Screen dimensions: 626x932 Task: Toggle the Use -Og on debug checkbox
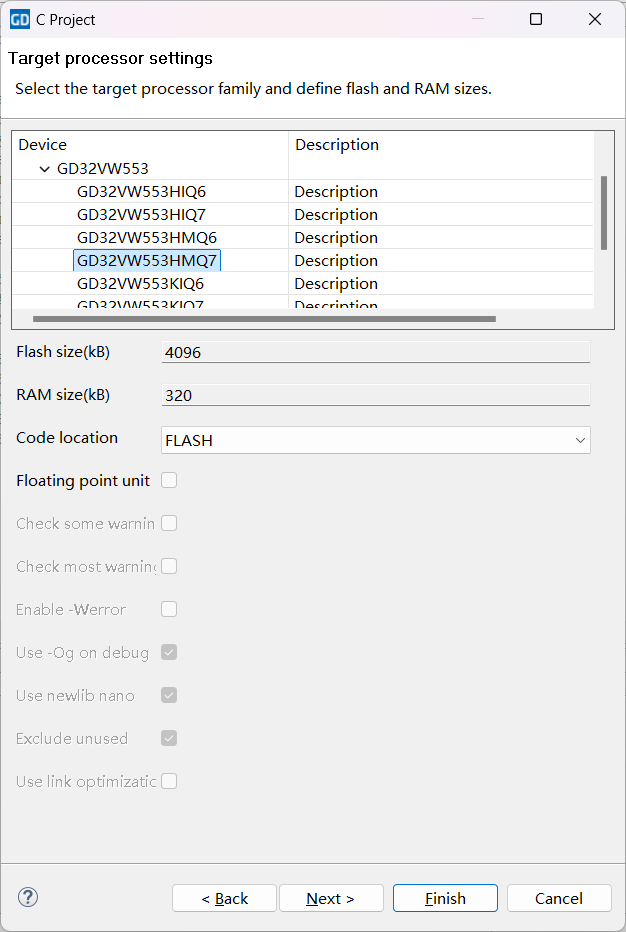click(x=169, y=652)
